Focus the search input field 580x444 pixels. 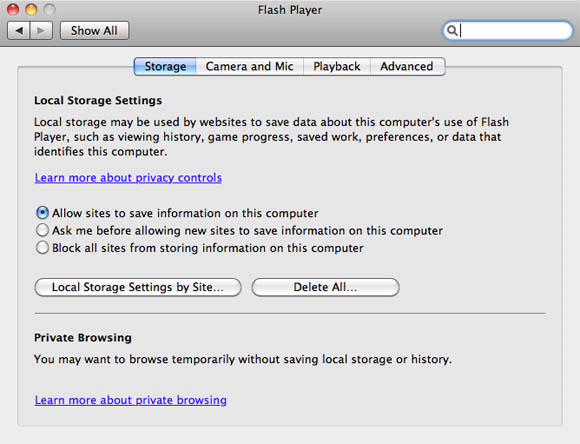pyautogui.click(x=508, y=30)
